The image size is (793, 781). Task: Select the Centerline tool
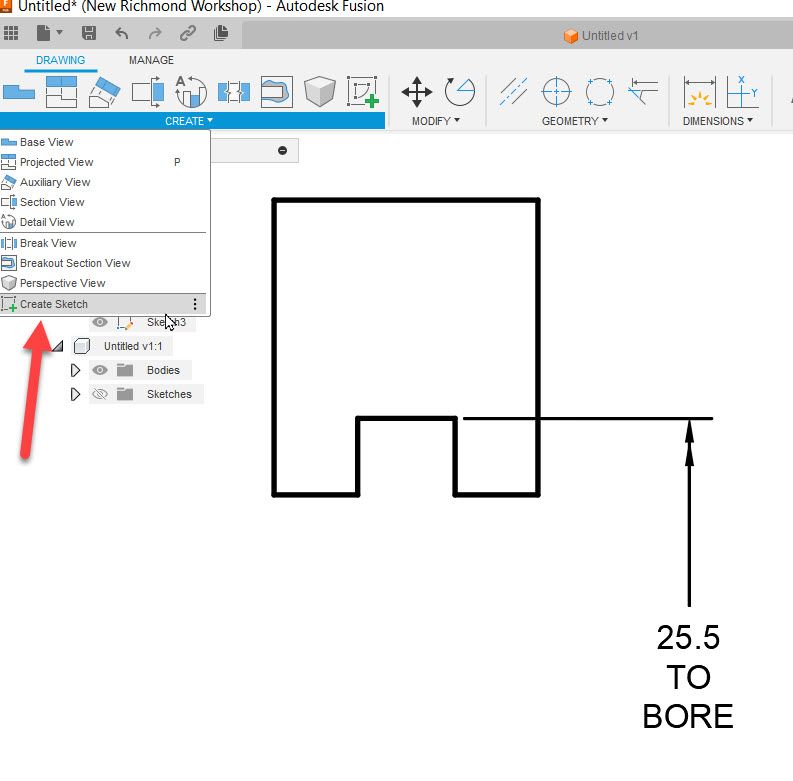[x=513, y=92]
